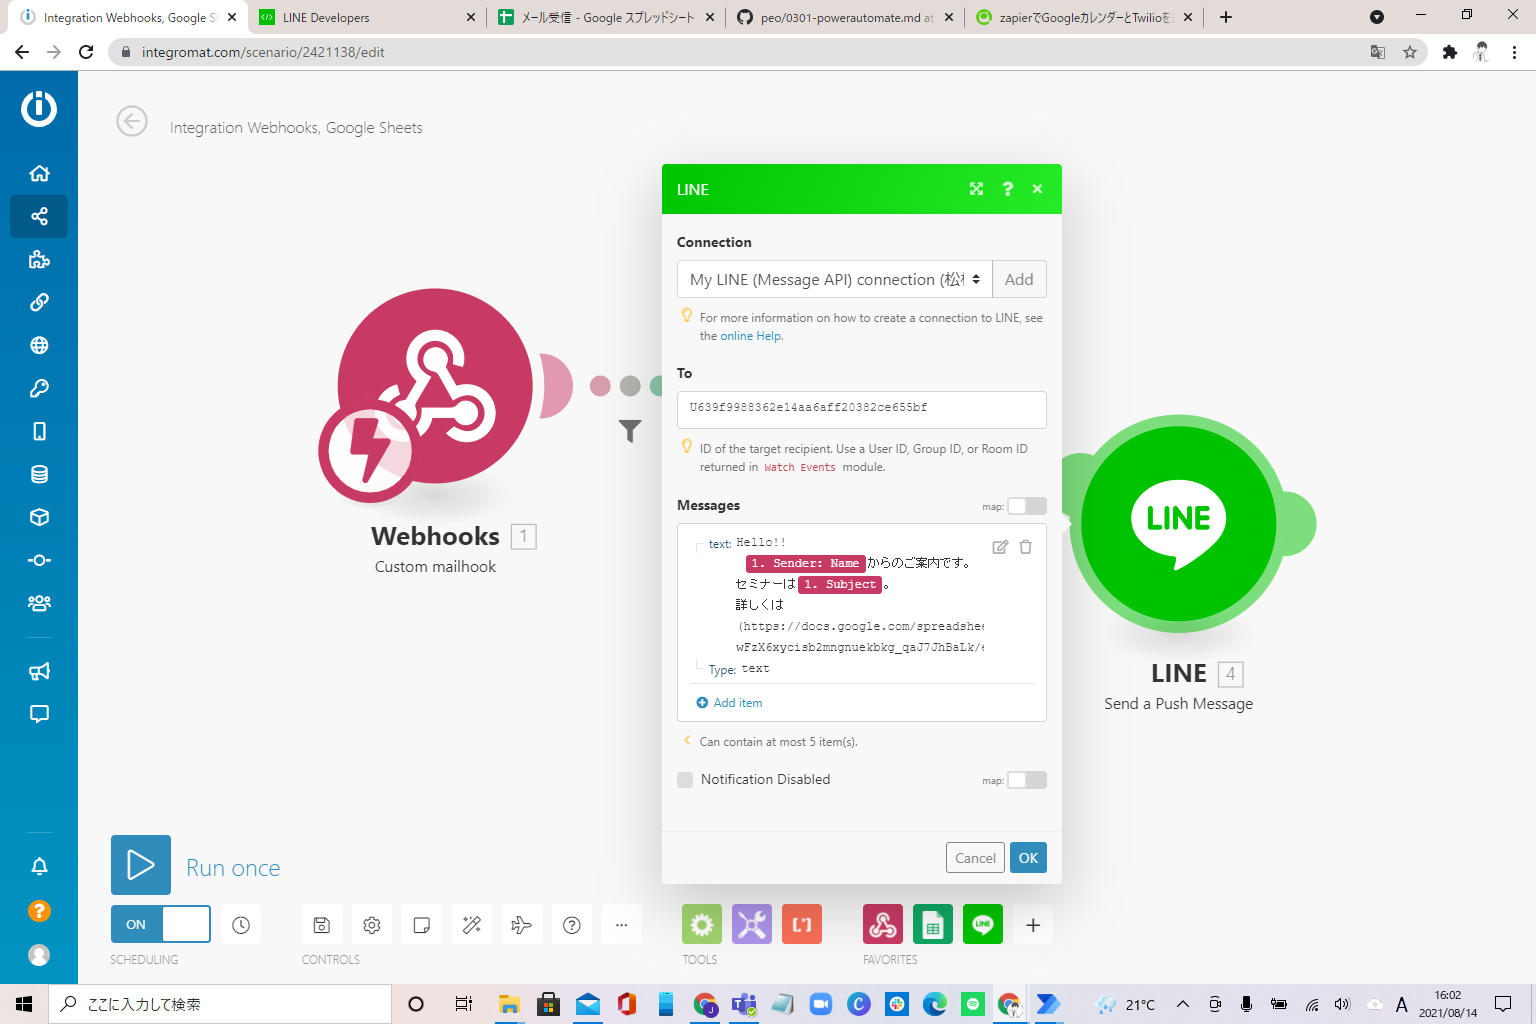Viewport: 1536px width, 1024px height.
Task: Open Devices phone icon in sidebar
Action: (x=39, y=431)
